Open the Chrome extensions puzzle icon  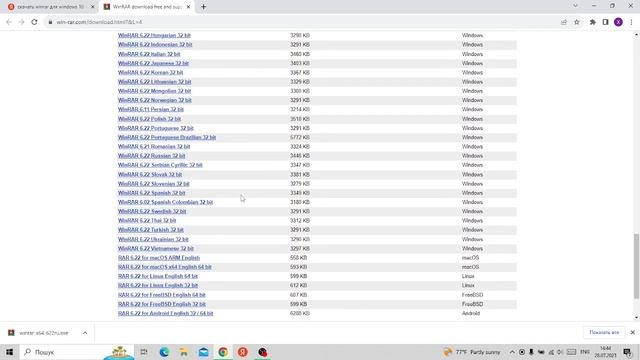[x=593, y=22]
